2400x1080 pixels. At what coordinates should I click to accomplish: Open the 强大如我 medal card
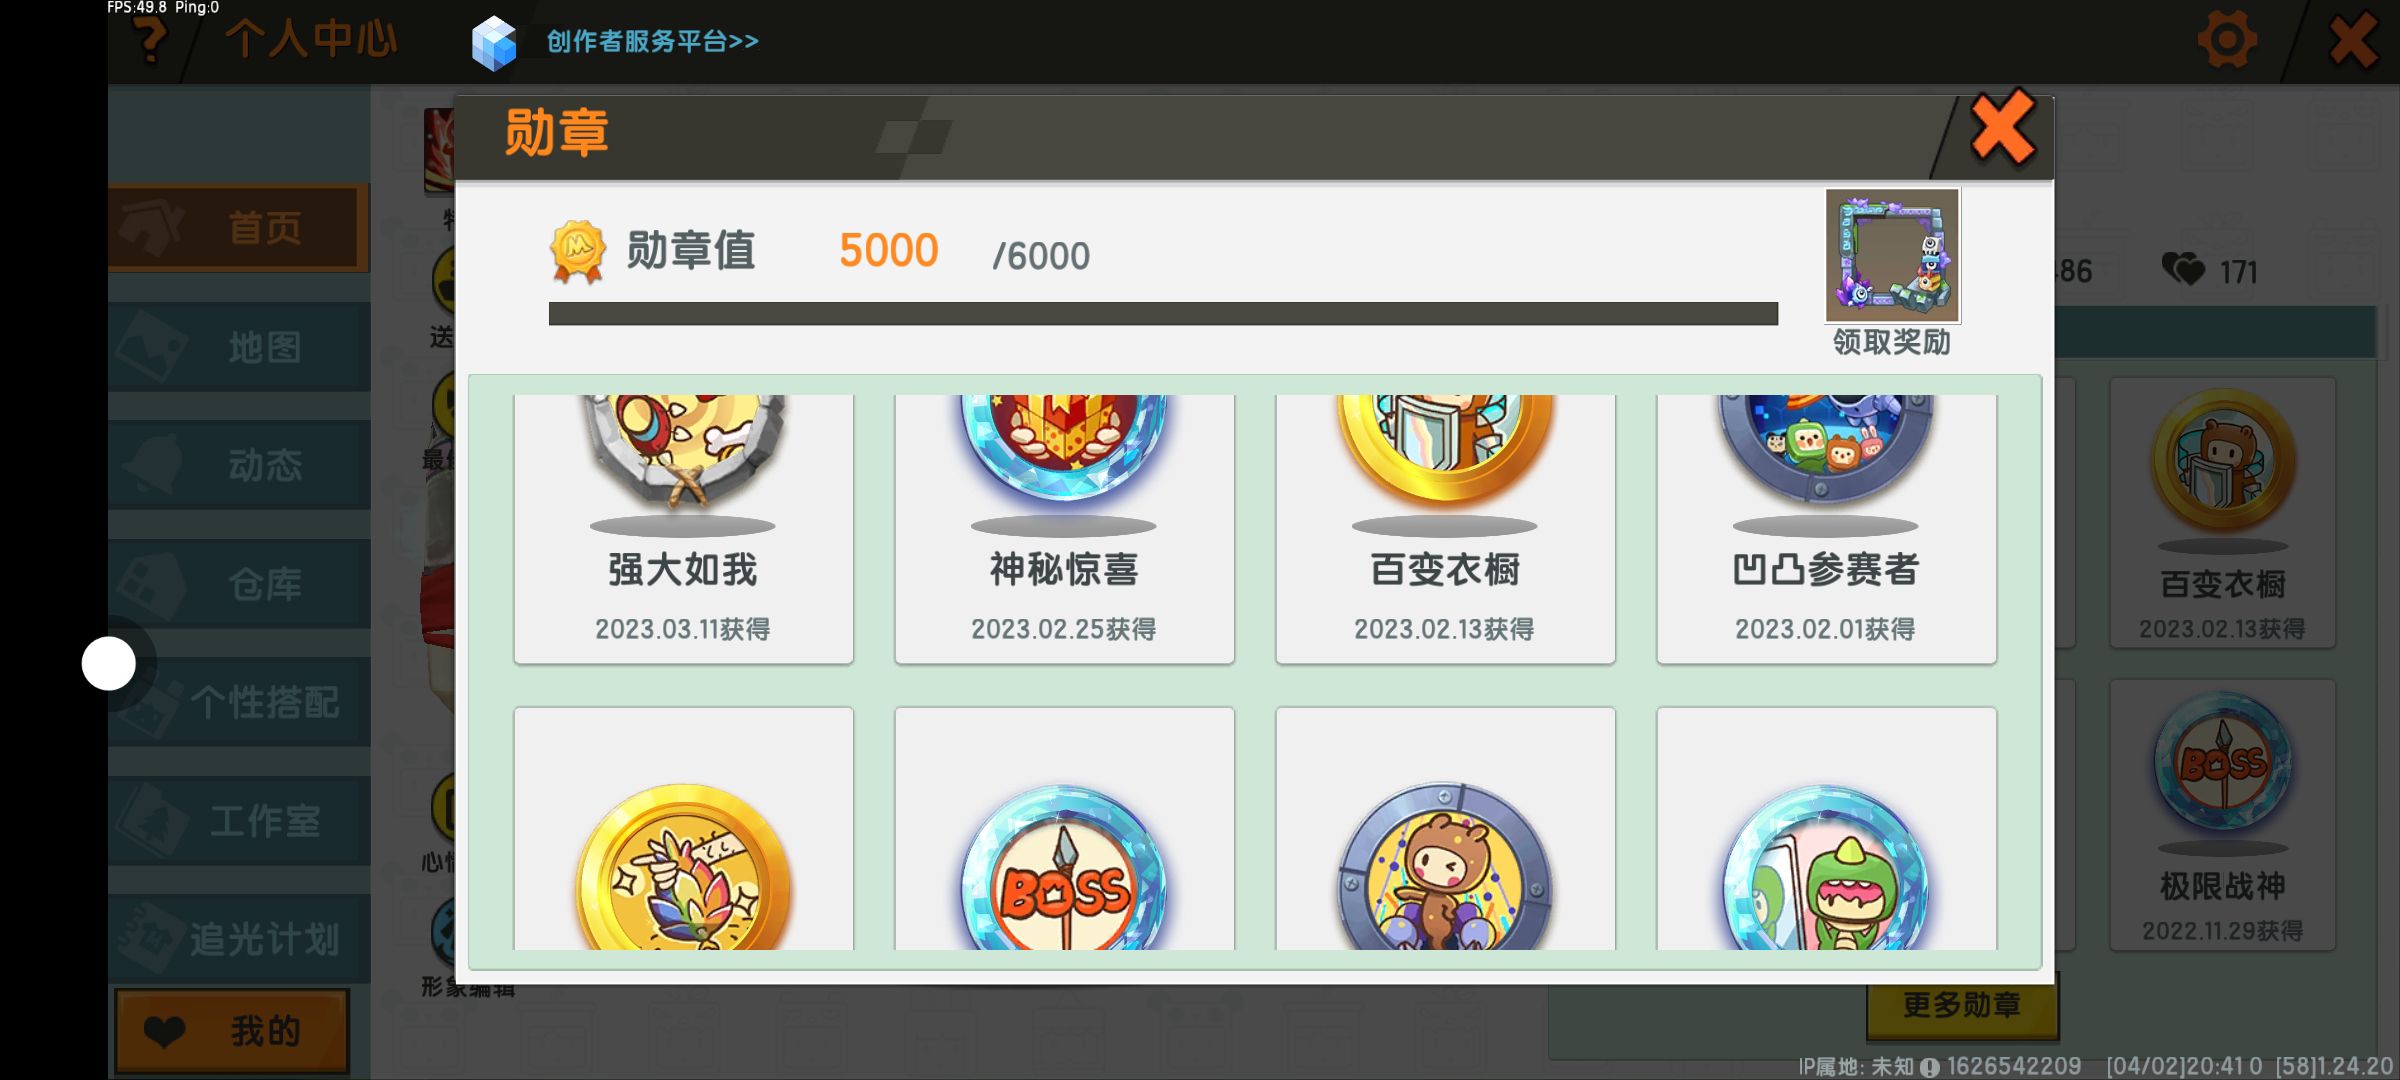pos(684,528)
